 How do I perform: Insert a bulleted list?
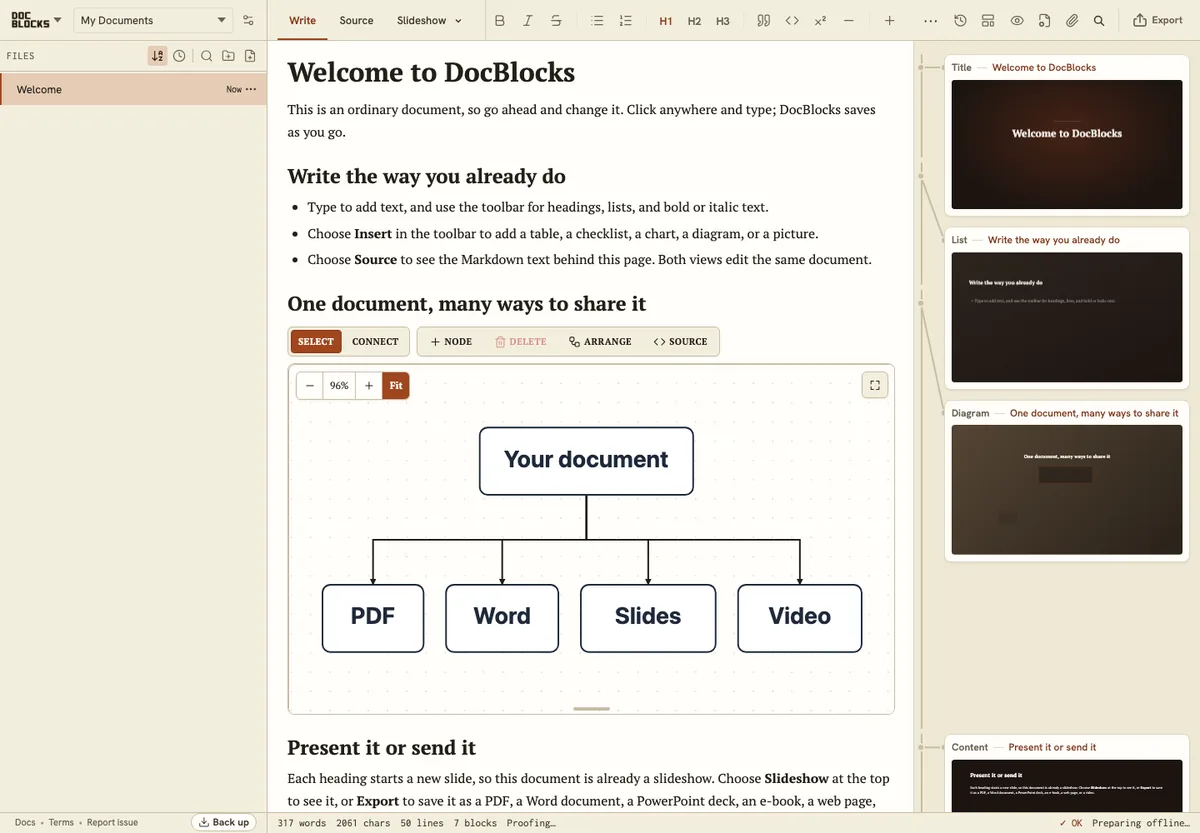[x=597, y=20]
